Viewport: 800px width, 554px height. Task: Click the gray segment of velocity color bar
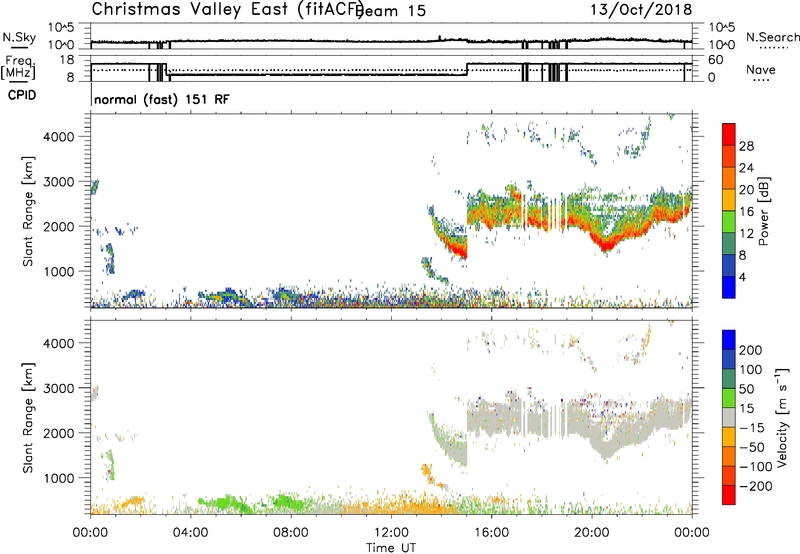click(729, 417)
